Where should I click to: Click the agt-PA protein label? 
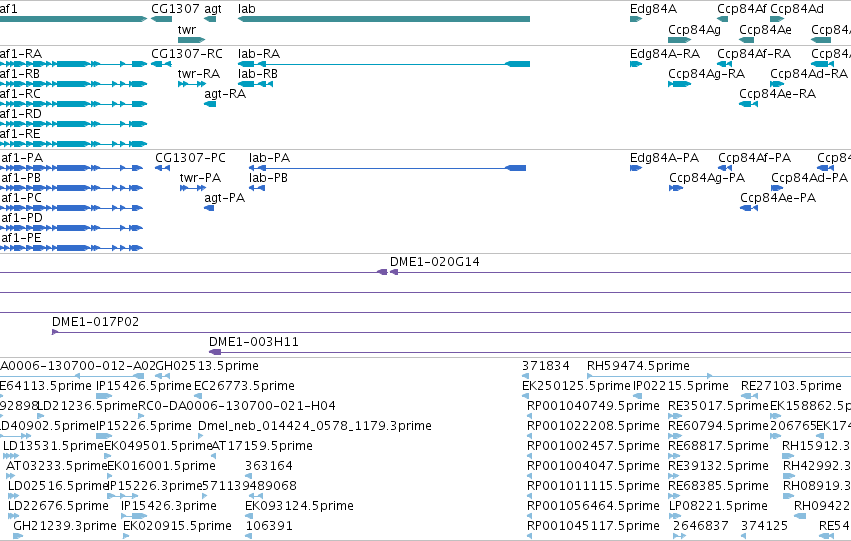click(x=225, y=198)
